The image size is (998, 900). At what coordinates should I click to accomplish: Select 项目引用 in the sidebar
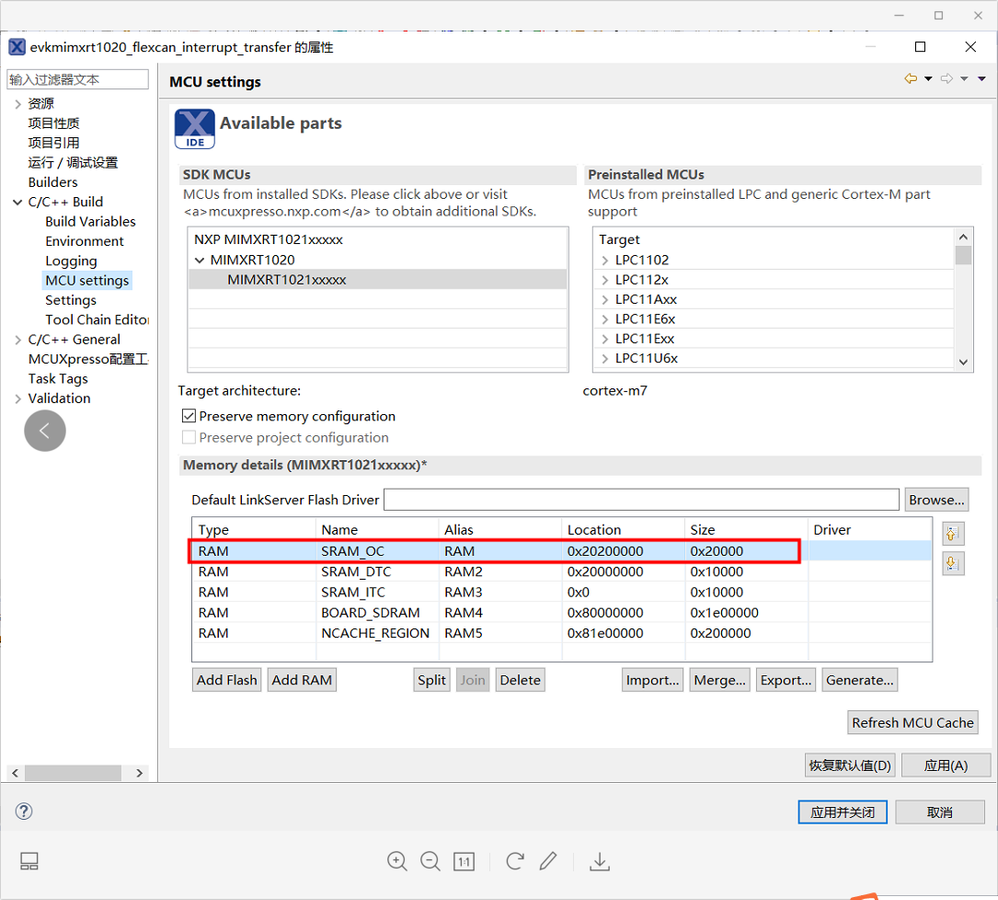(x=53, y=143)
